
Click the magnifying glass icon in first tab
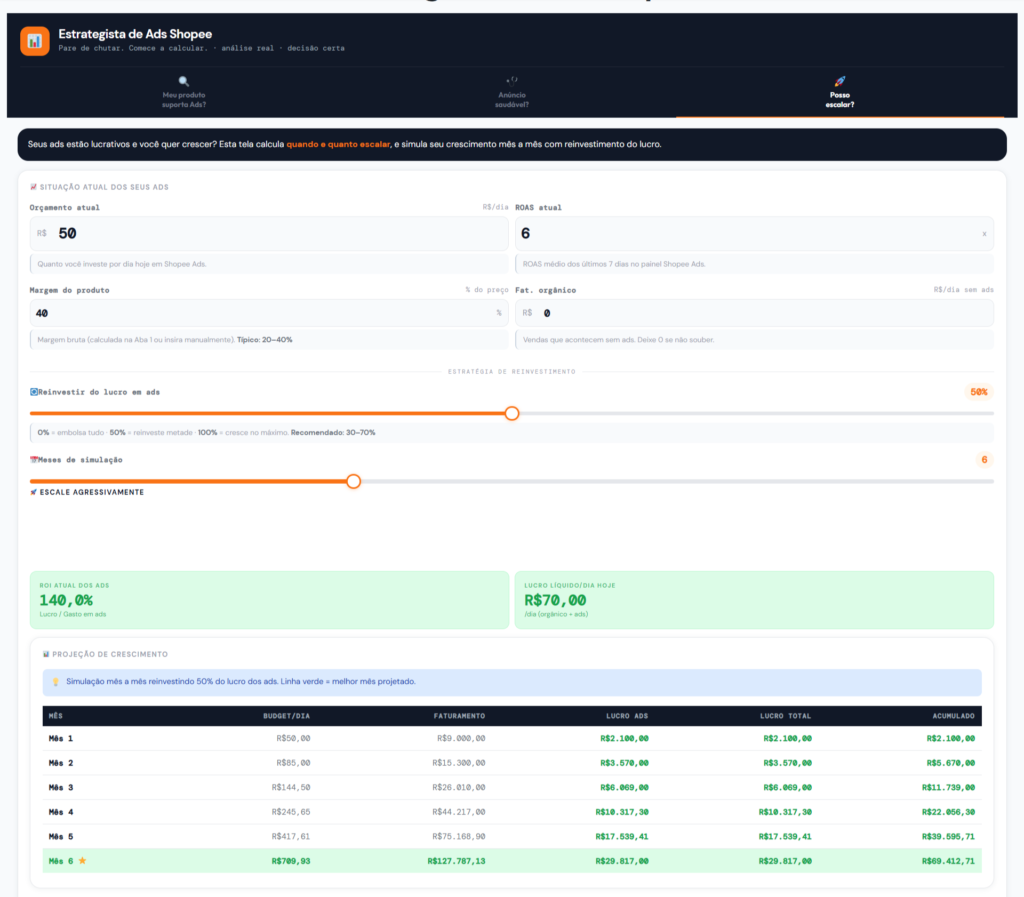(184, 81)
